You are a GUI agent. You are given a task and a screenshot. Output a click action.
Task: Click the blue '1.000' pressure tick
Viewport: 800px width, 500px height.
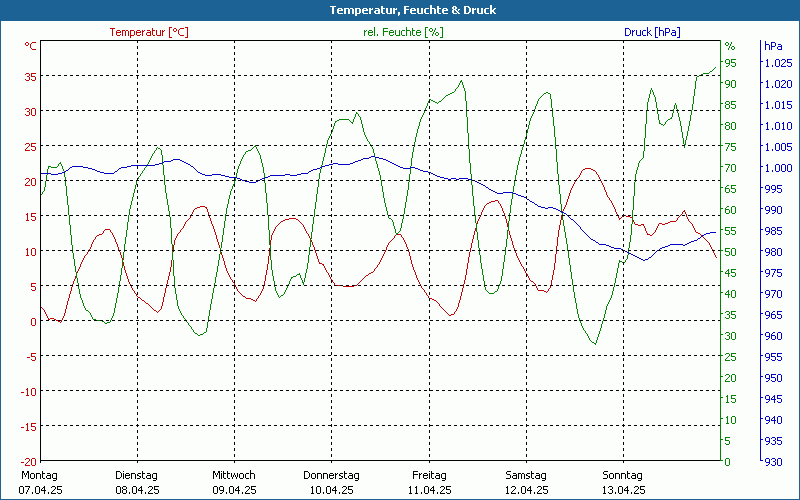778,168
